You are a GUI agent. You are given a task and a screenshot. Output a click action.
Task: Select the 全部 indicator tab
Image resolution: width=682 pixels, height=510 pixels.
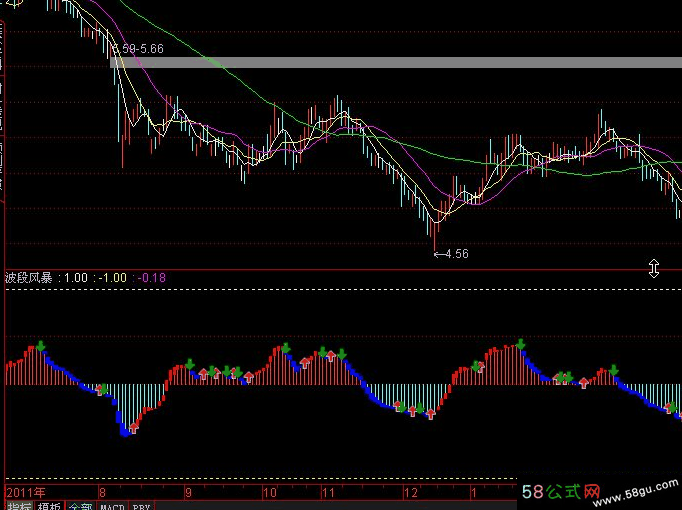(x=80, y=505)
